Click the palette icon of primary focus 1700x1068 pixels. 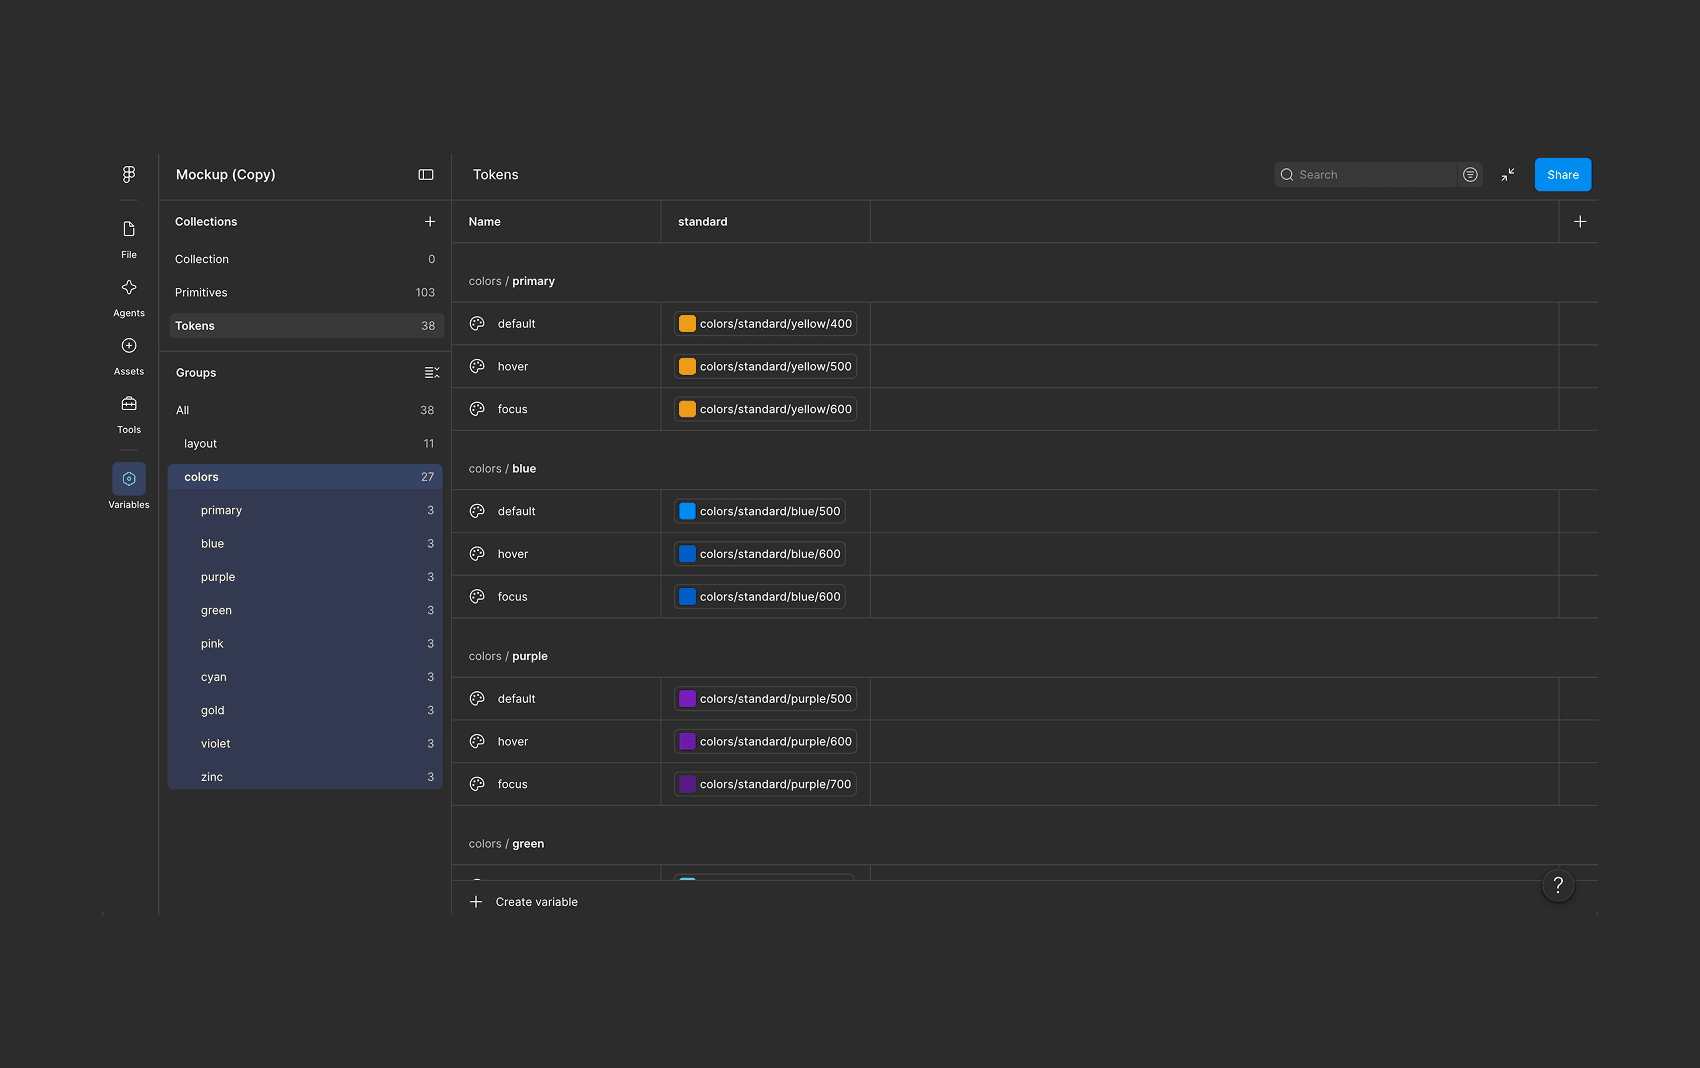tap(477, 409)
